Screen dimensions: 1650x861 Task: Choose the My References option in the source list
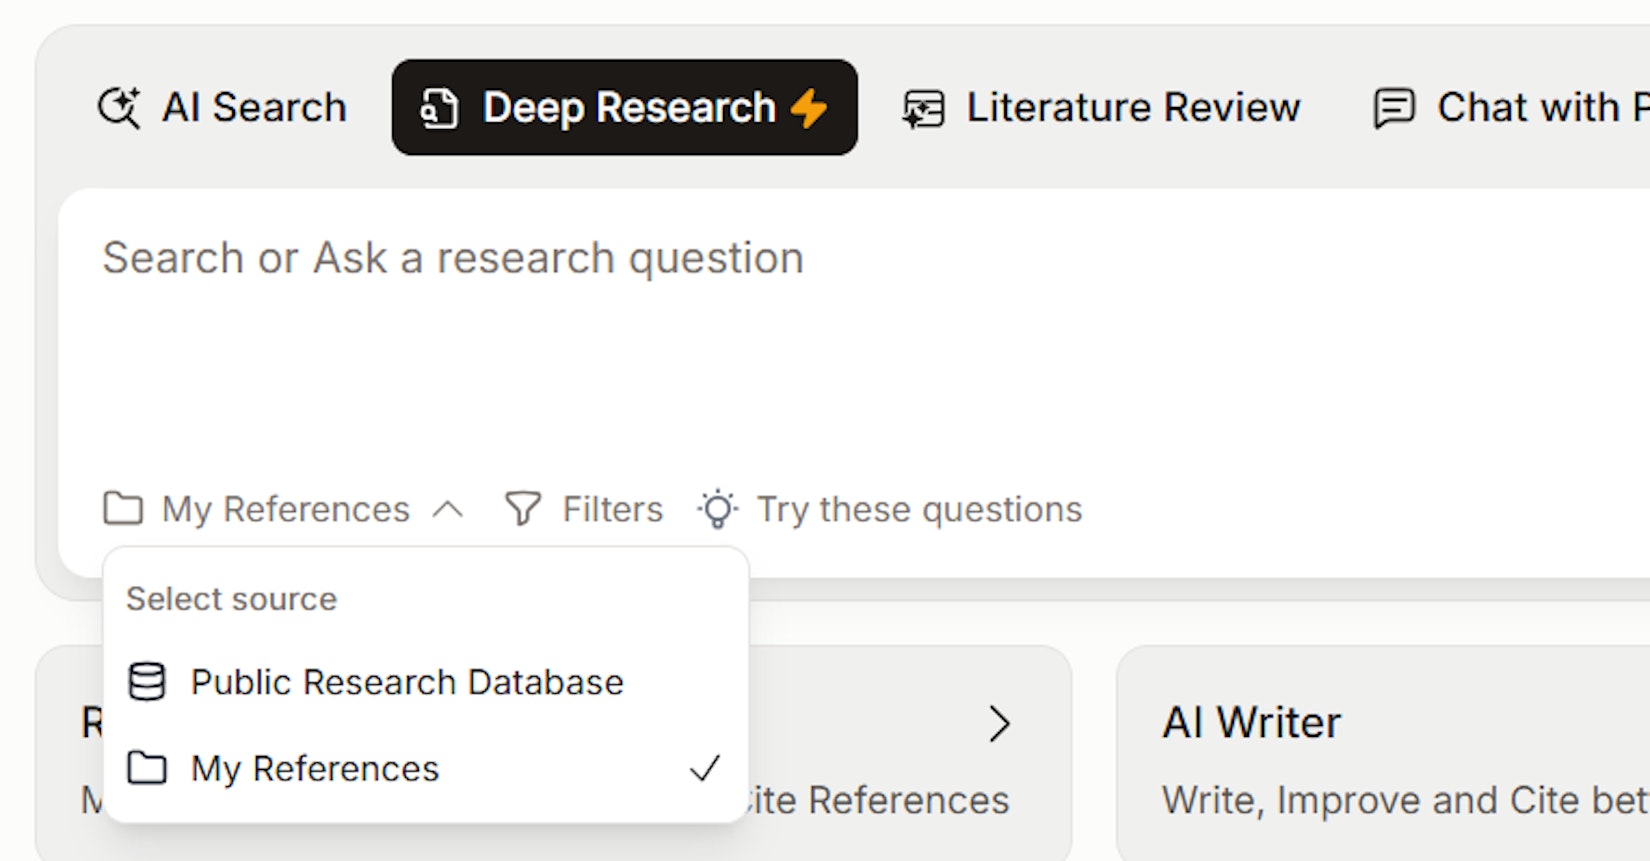(315, 768)
